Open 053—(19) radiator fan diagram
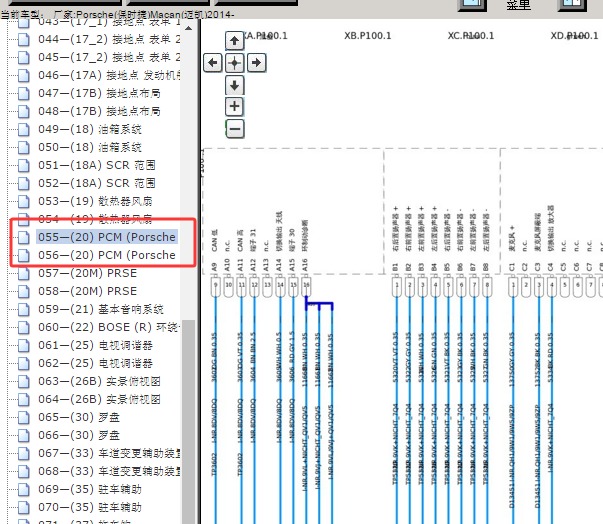 pyautogui.click(x=95, y=201)
